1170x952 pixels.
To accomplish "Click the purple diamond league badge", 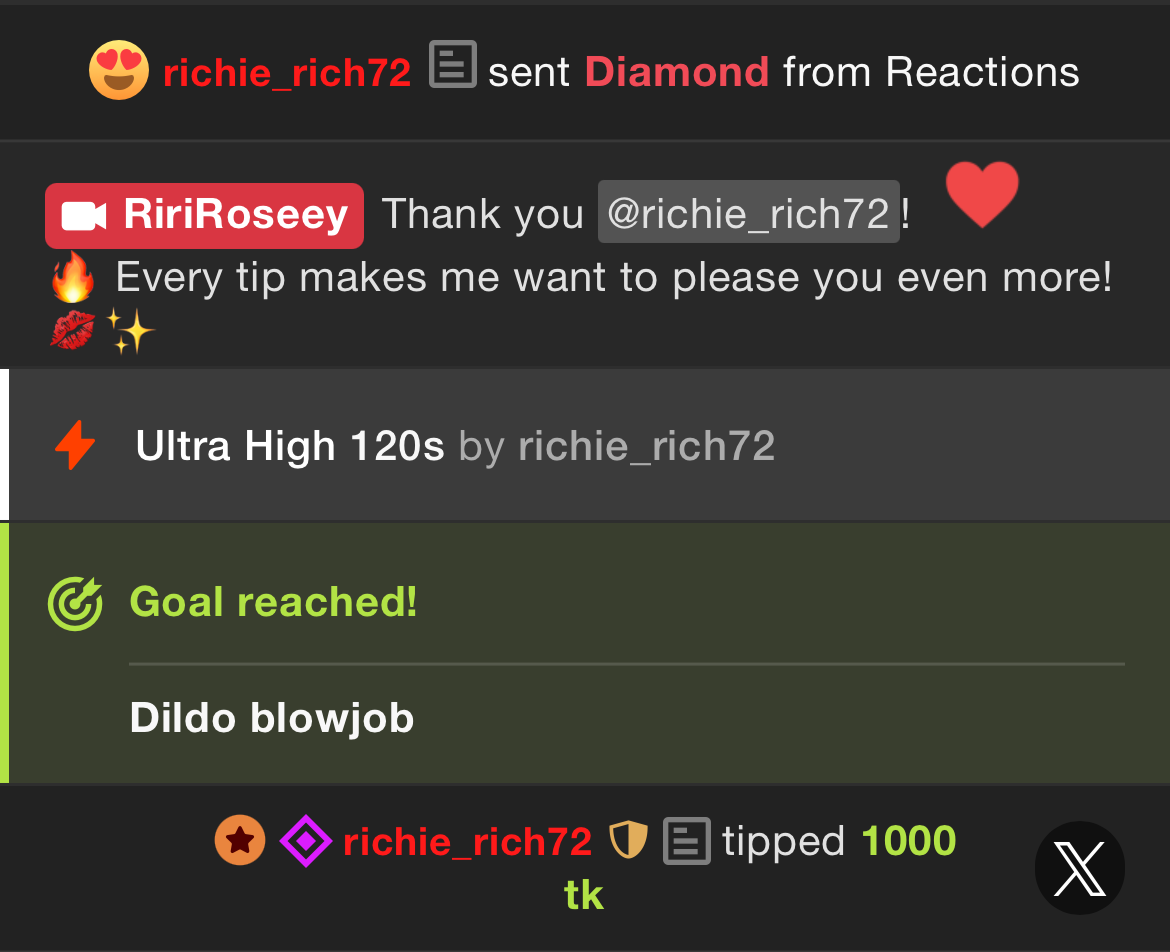I will [x=306, y=841].
